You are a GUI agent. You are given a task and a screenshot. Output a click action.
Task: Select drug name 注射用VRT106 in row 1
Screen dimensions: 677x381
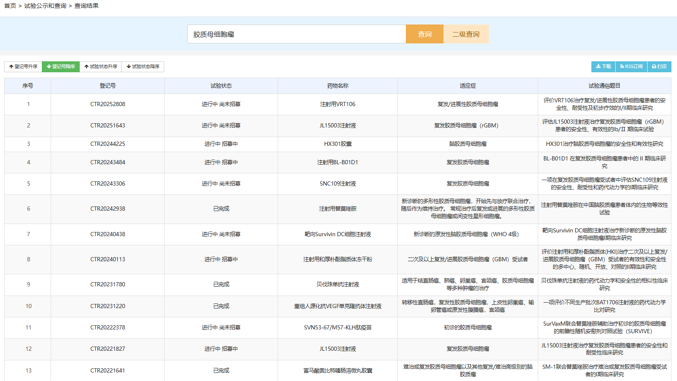pos(338,104)
